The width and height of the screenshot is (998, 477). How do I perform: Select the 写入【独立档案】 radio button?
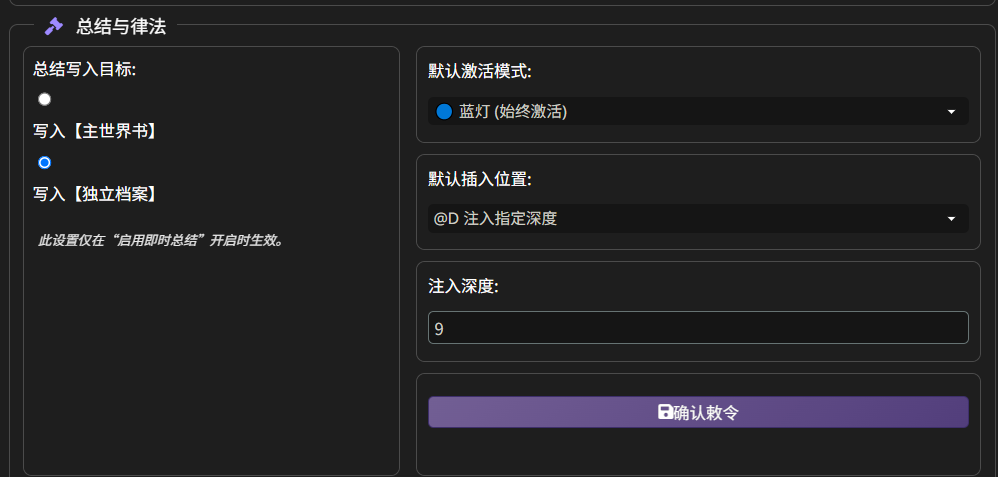44,162
